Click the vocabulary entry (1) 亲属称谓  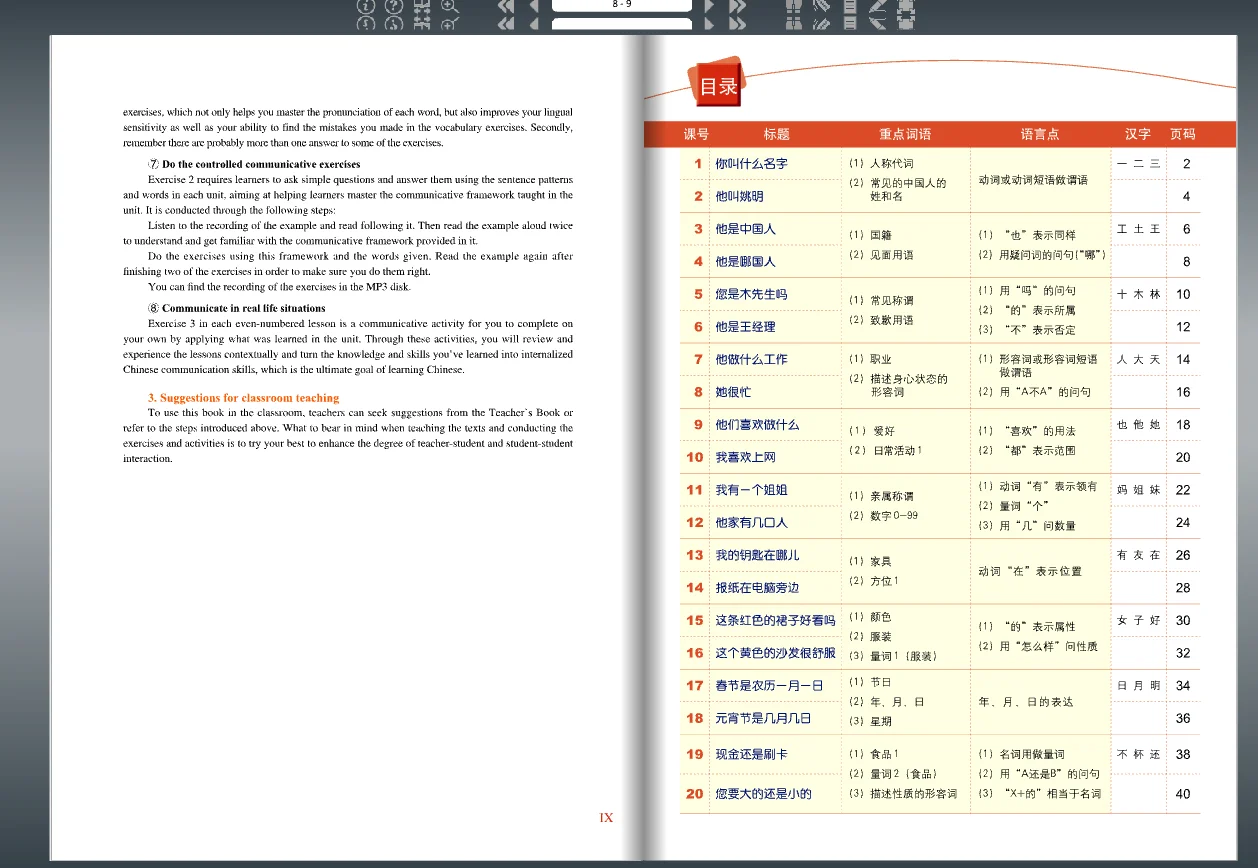tap(881, 496)
